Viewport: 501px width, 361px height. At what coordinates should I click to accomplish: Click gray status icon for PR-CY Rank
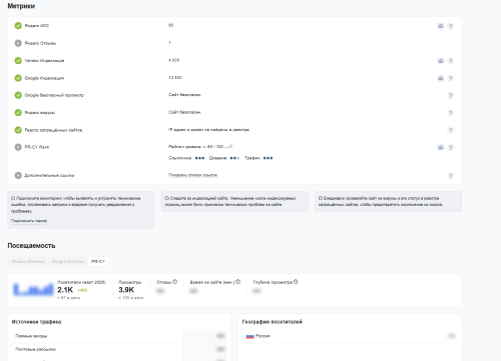coord(18,147)
